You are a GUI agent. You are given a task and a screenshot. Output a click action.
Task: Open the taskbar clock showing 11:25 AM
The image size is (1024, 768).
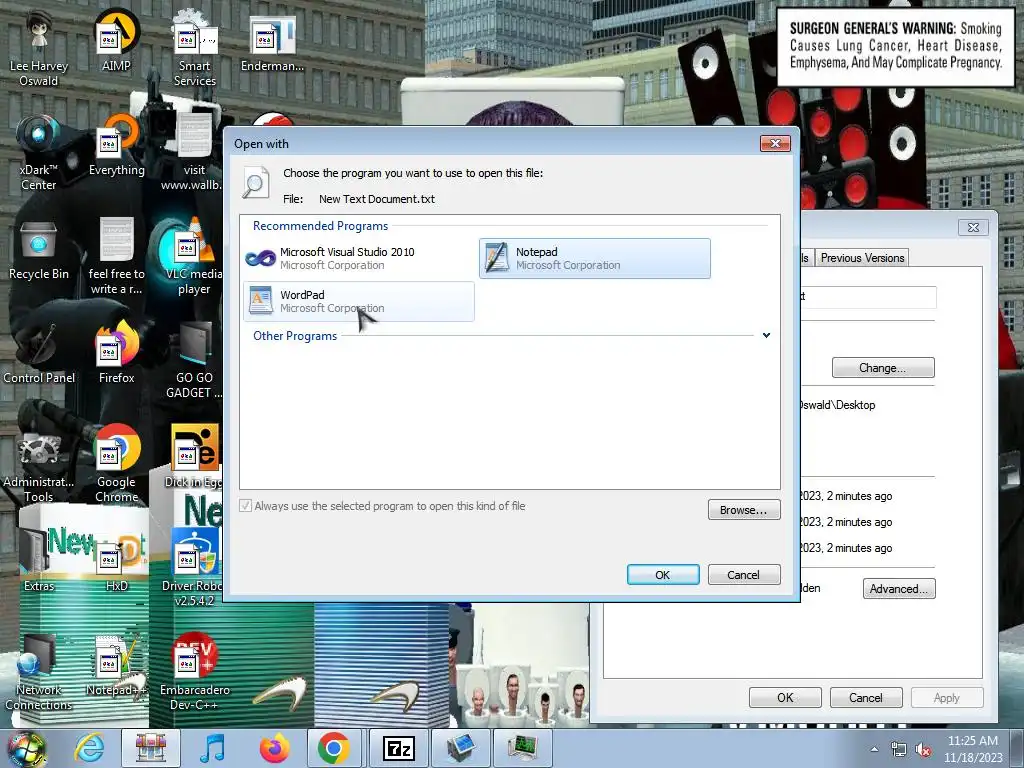click(x=972, y=749)
